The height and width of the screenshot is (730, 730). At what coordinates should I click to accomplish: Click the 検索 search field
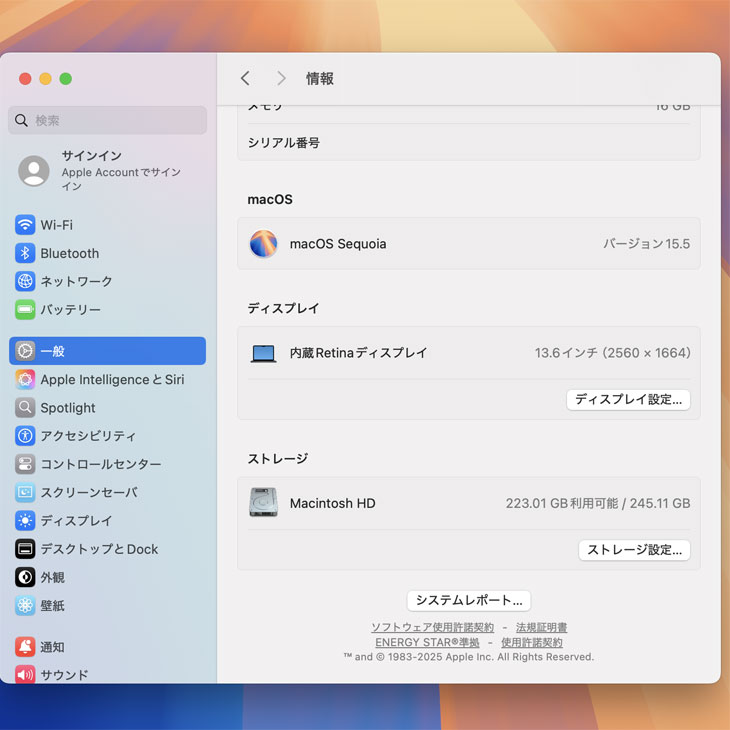click(x=108, y=120)
